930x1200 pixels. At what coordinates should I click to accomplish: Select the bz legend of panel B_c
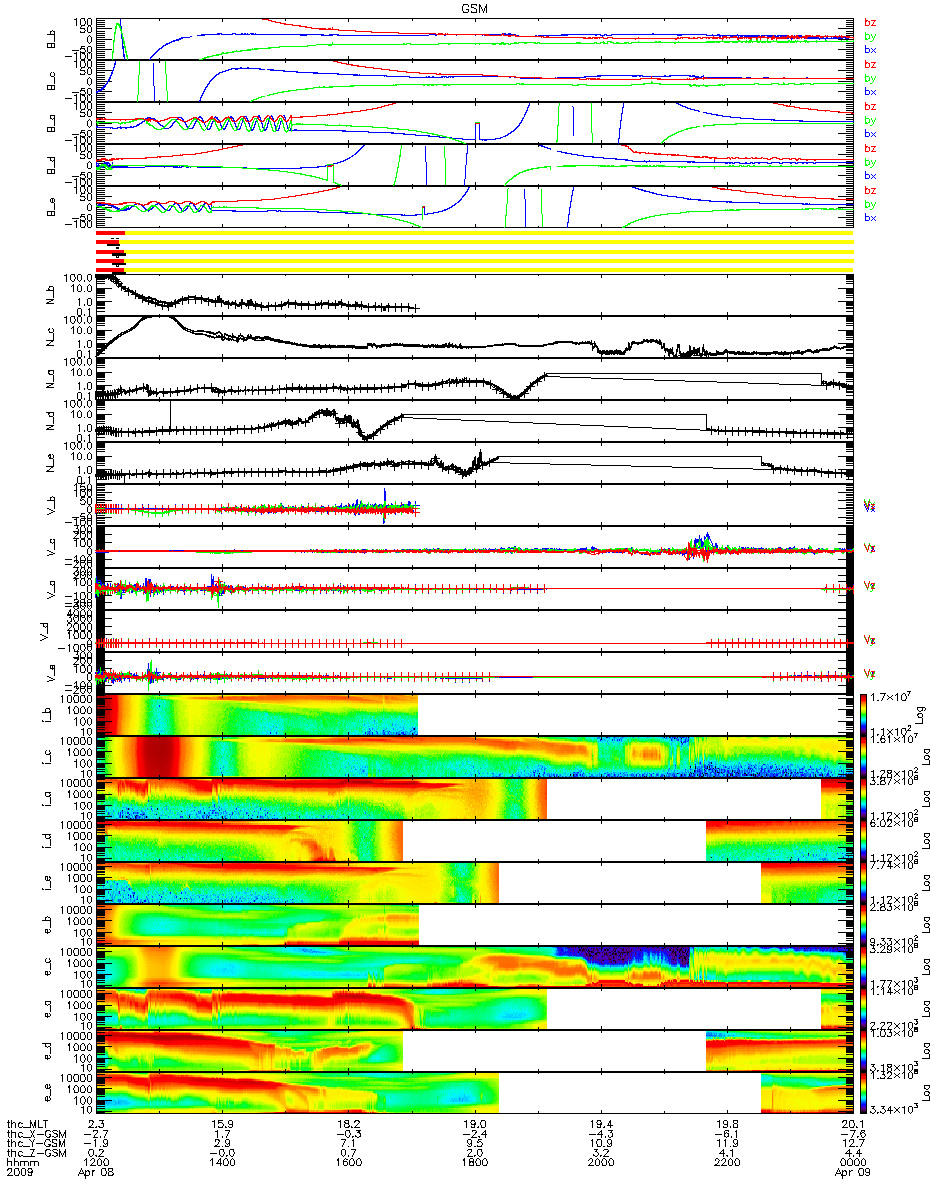pyautogui.click(x=869, y=65)
